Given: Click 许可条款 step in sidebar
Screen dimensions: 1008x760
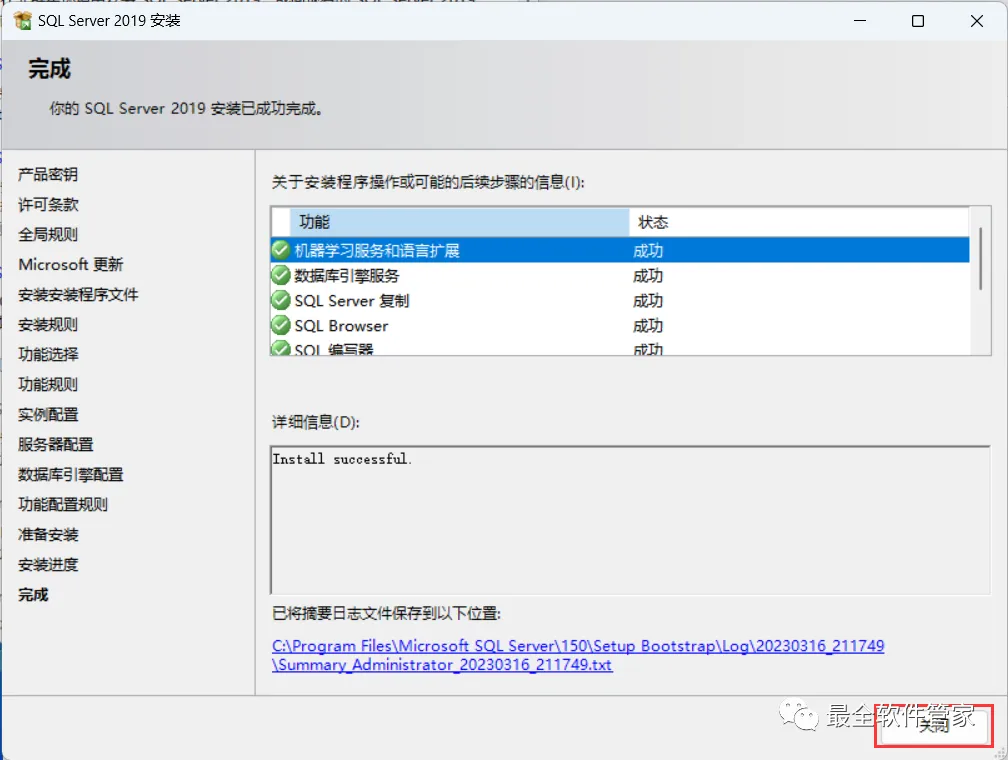Looking at the screenshot, I should tap(48, 204).
